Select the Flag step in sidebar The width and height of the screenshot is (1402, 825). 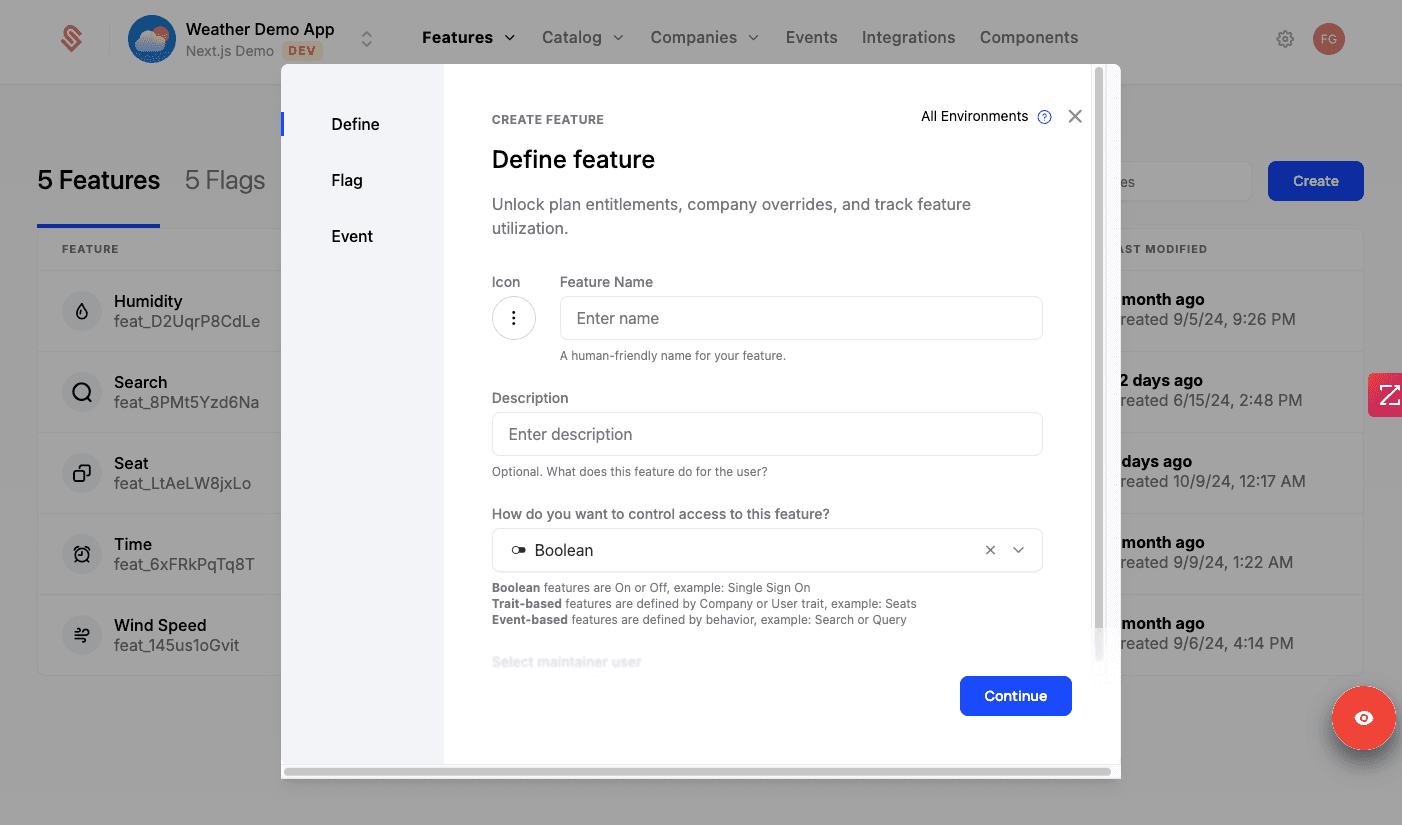point(347,180)
